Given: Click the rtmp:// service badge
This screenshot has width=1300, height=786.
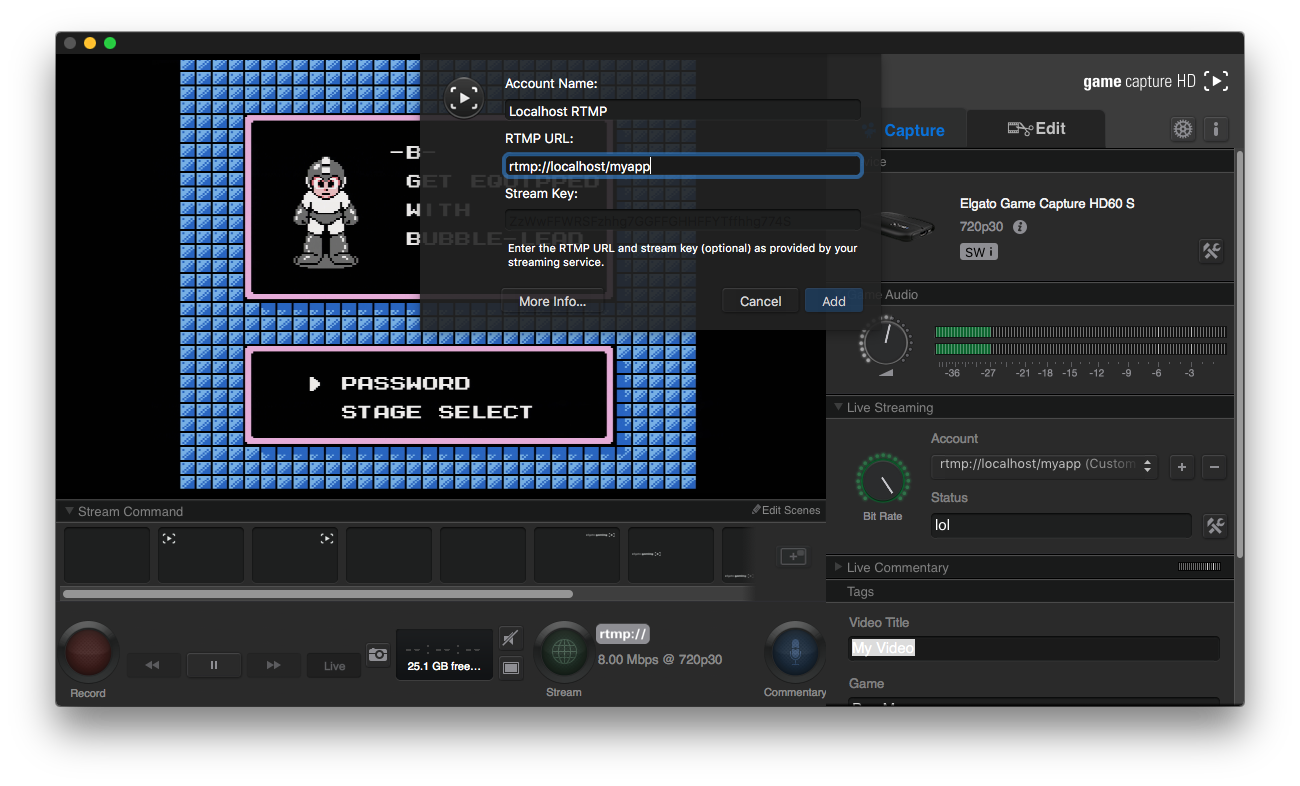Looking at the screenshot, I should [x=624, y=634].
